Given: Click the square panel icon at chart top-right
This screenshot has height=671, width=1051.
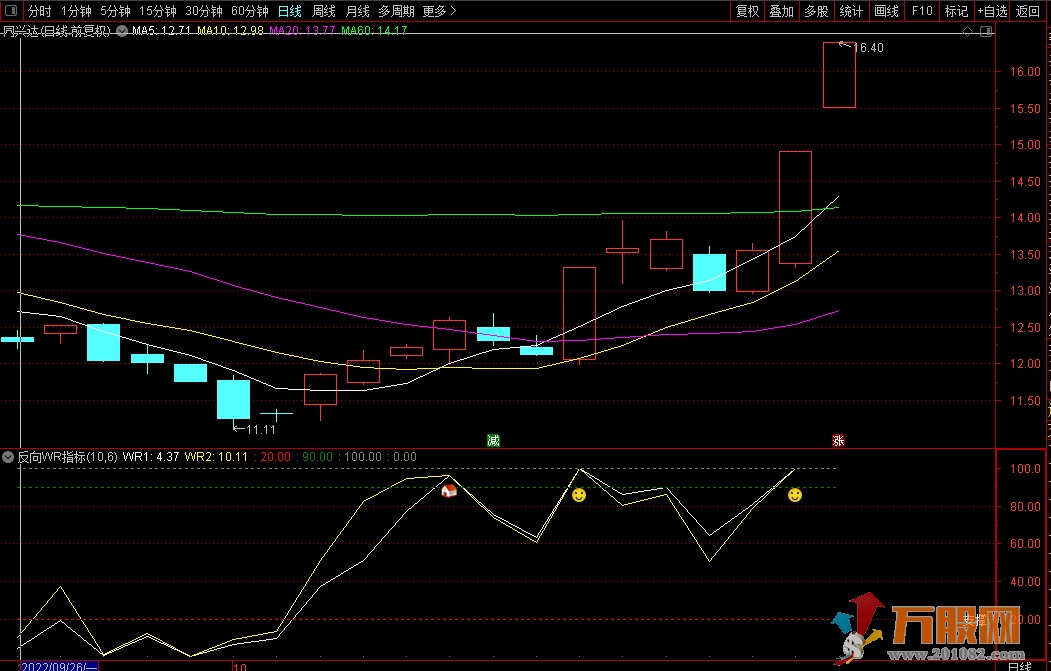Looking at the screenshot, I should click(986, 32).
